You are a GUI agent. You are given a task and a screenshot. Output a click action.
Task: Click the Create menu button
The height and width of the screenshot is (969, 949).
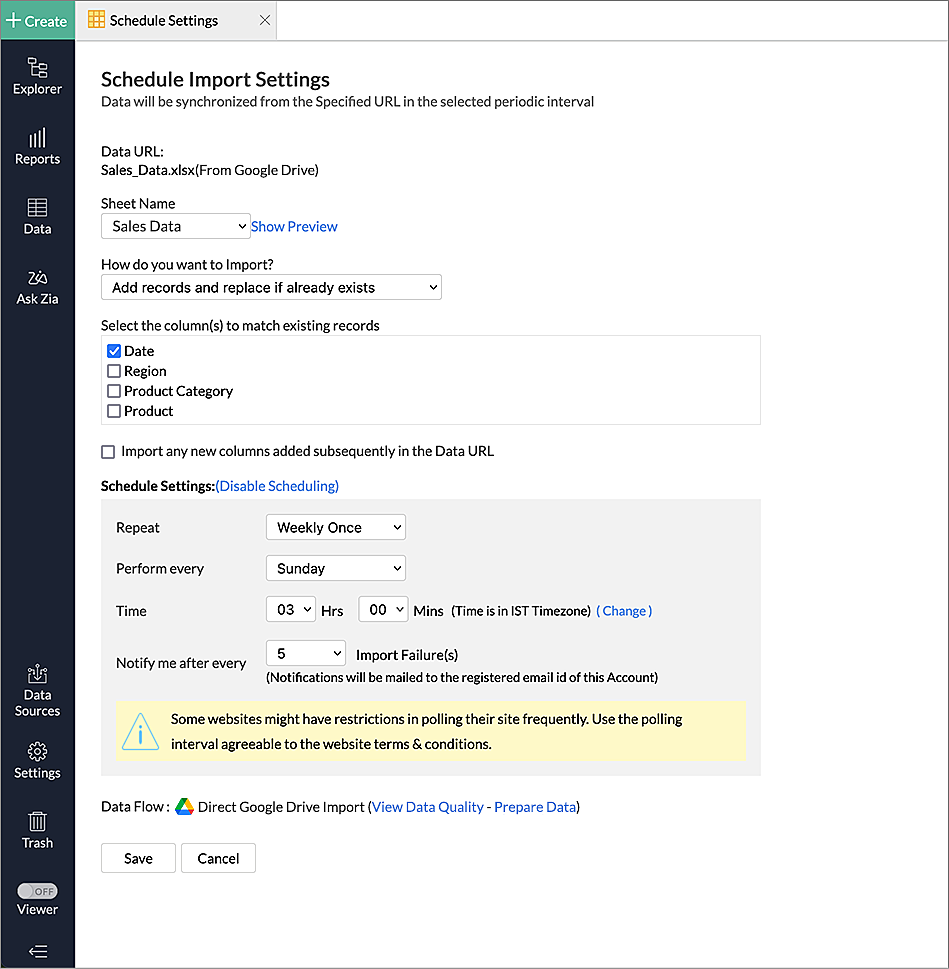coord(37,20)
